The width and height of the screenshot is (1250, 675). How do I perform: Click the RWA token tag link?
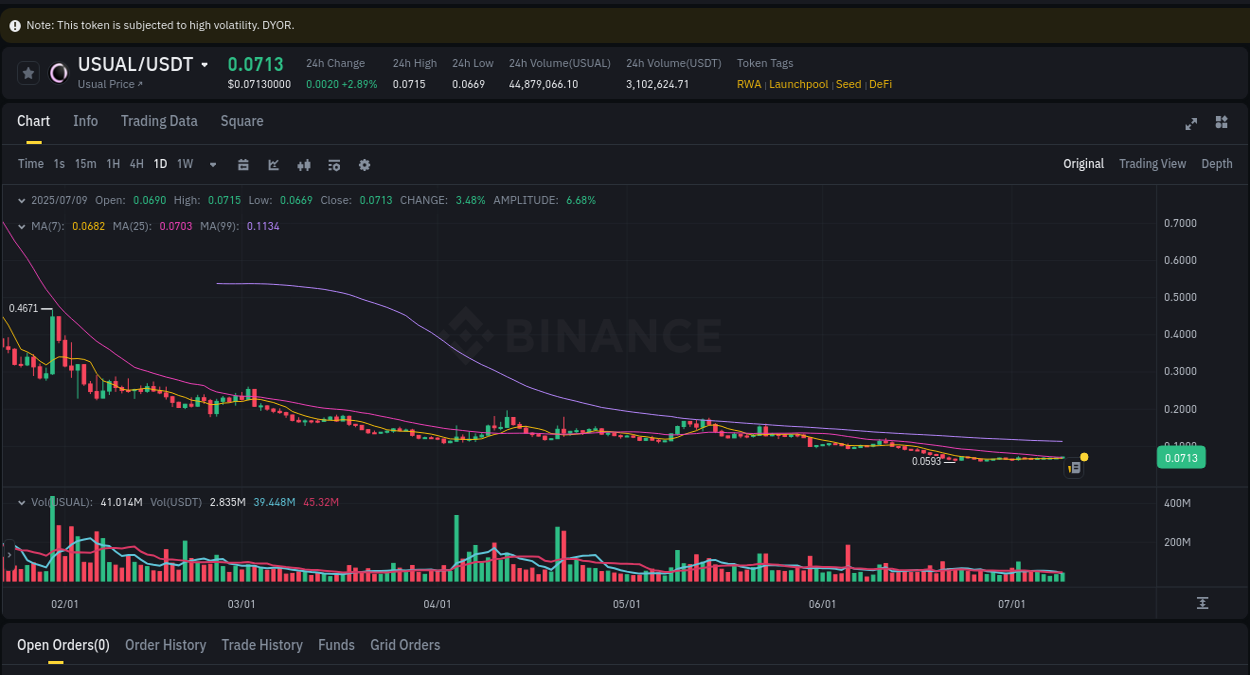[x=749, y=84]
